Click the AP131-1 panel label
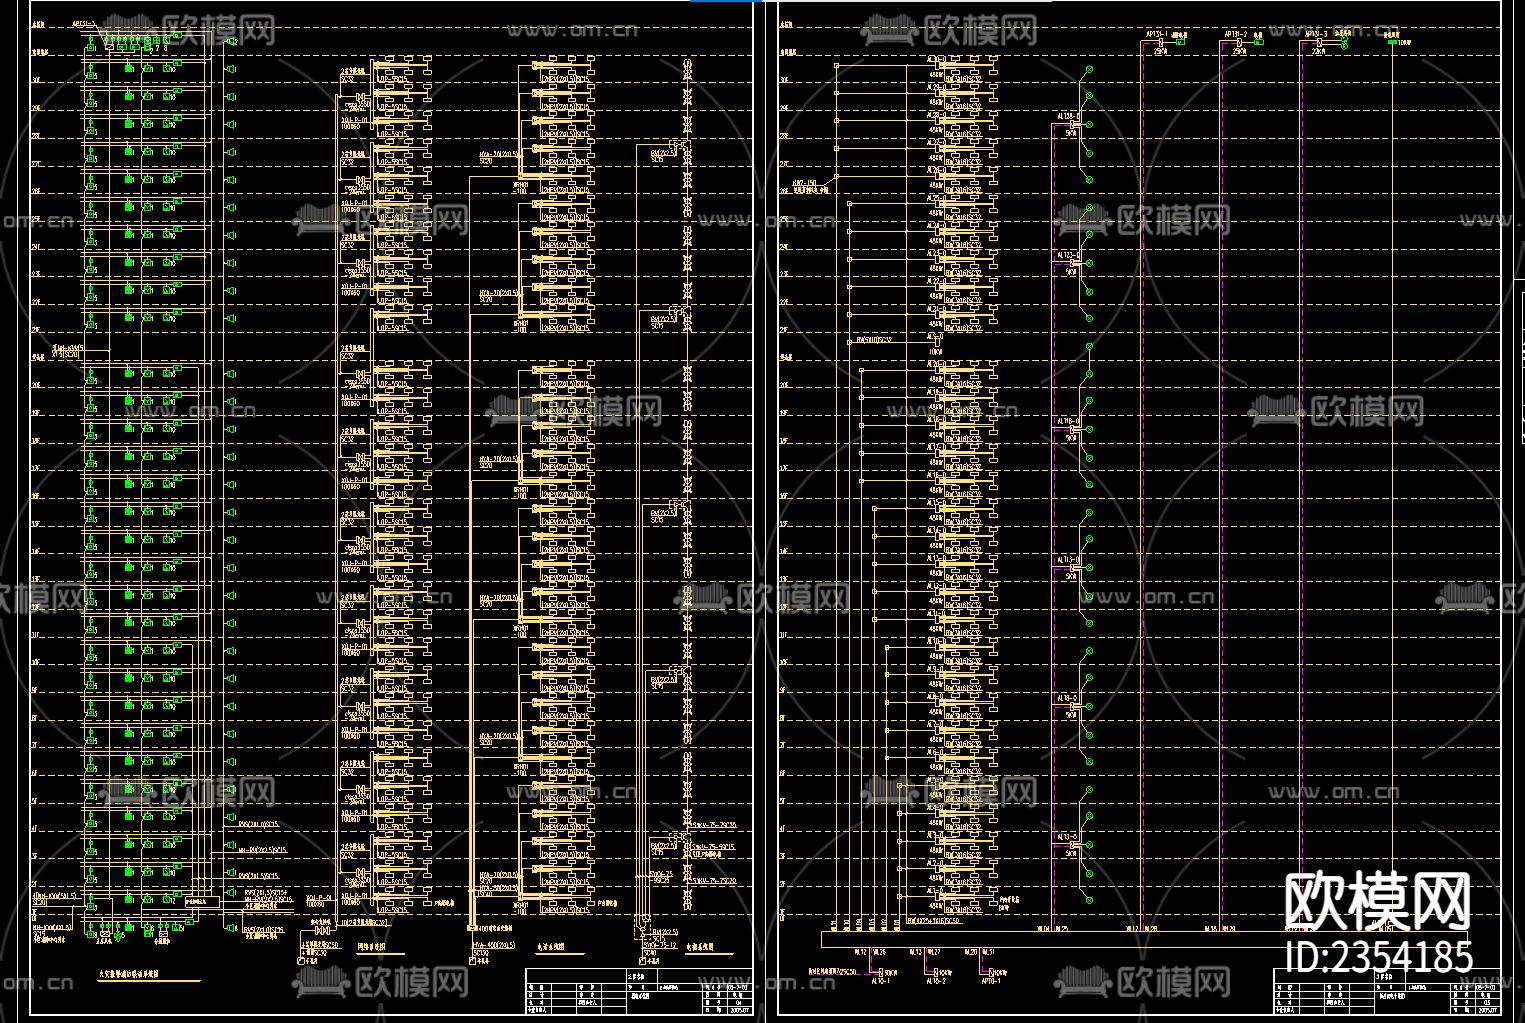Image resolution: width=1525 pixels, height=1023 pixels. click(1155, 33)
